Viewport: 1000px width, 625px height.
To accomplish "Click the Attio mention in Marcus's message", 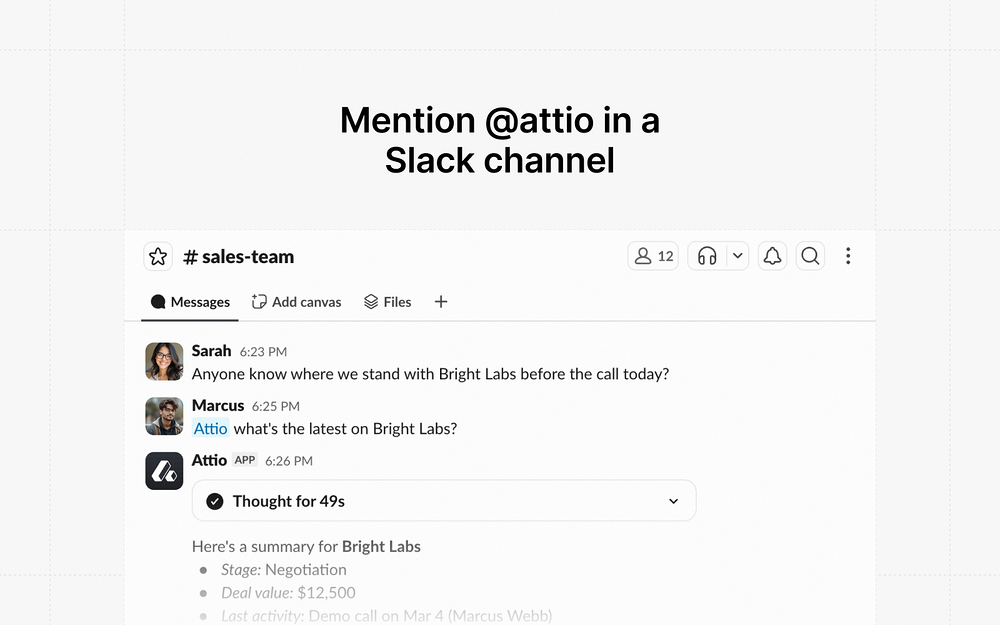I will click(210, 429).
